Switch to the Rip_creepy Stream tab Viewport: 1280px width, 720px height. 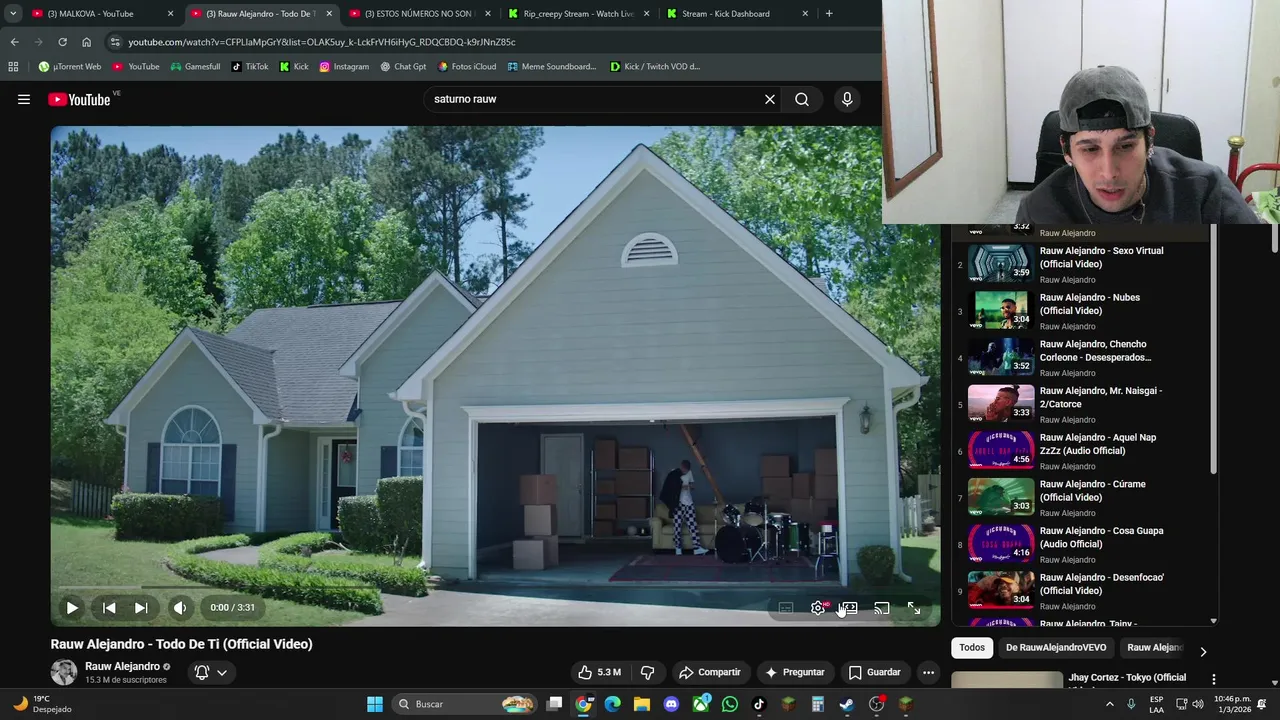tap(579, 14)
